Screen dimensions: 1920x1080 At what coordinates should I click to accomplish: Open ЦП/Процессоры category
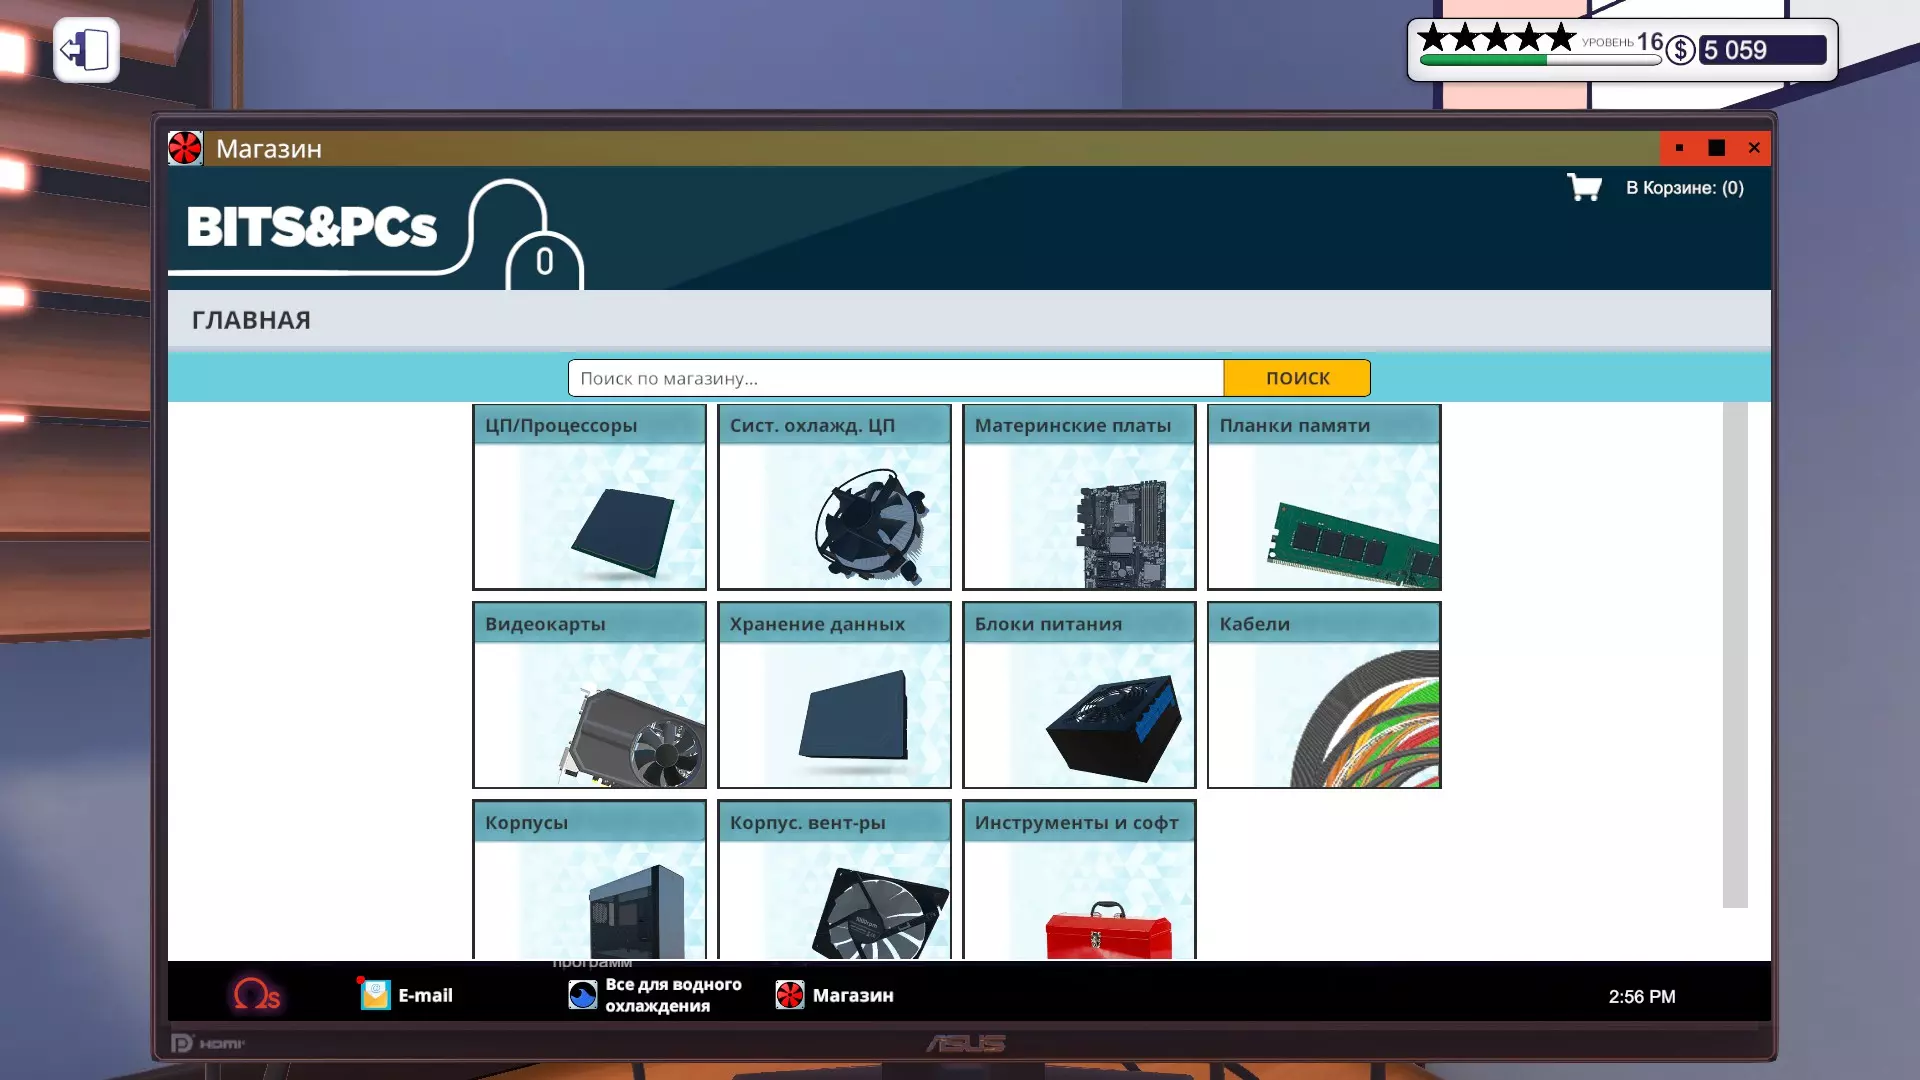click(589, 497)
